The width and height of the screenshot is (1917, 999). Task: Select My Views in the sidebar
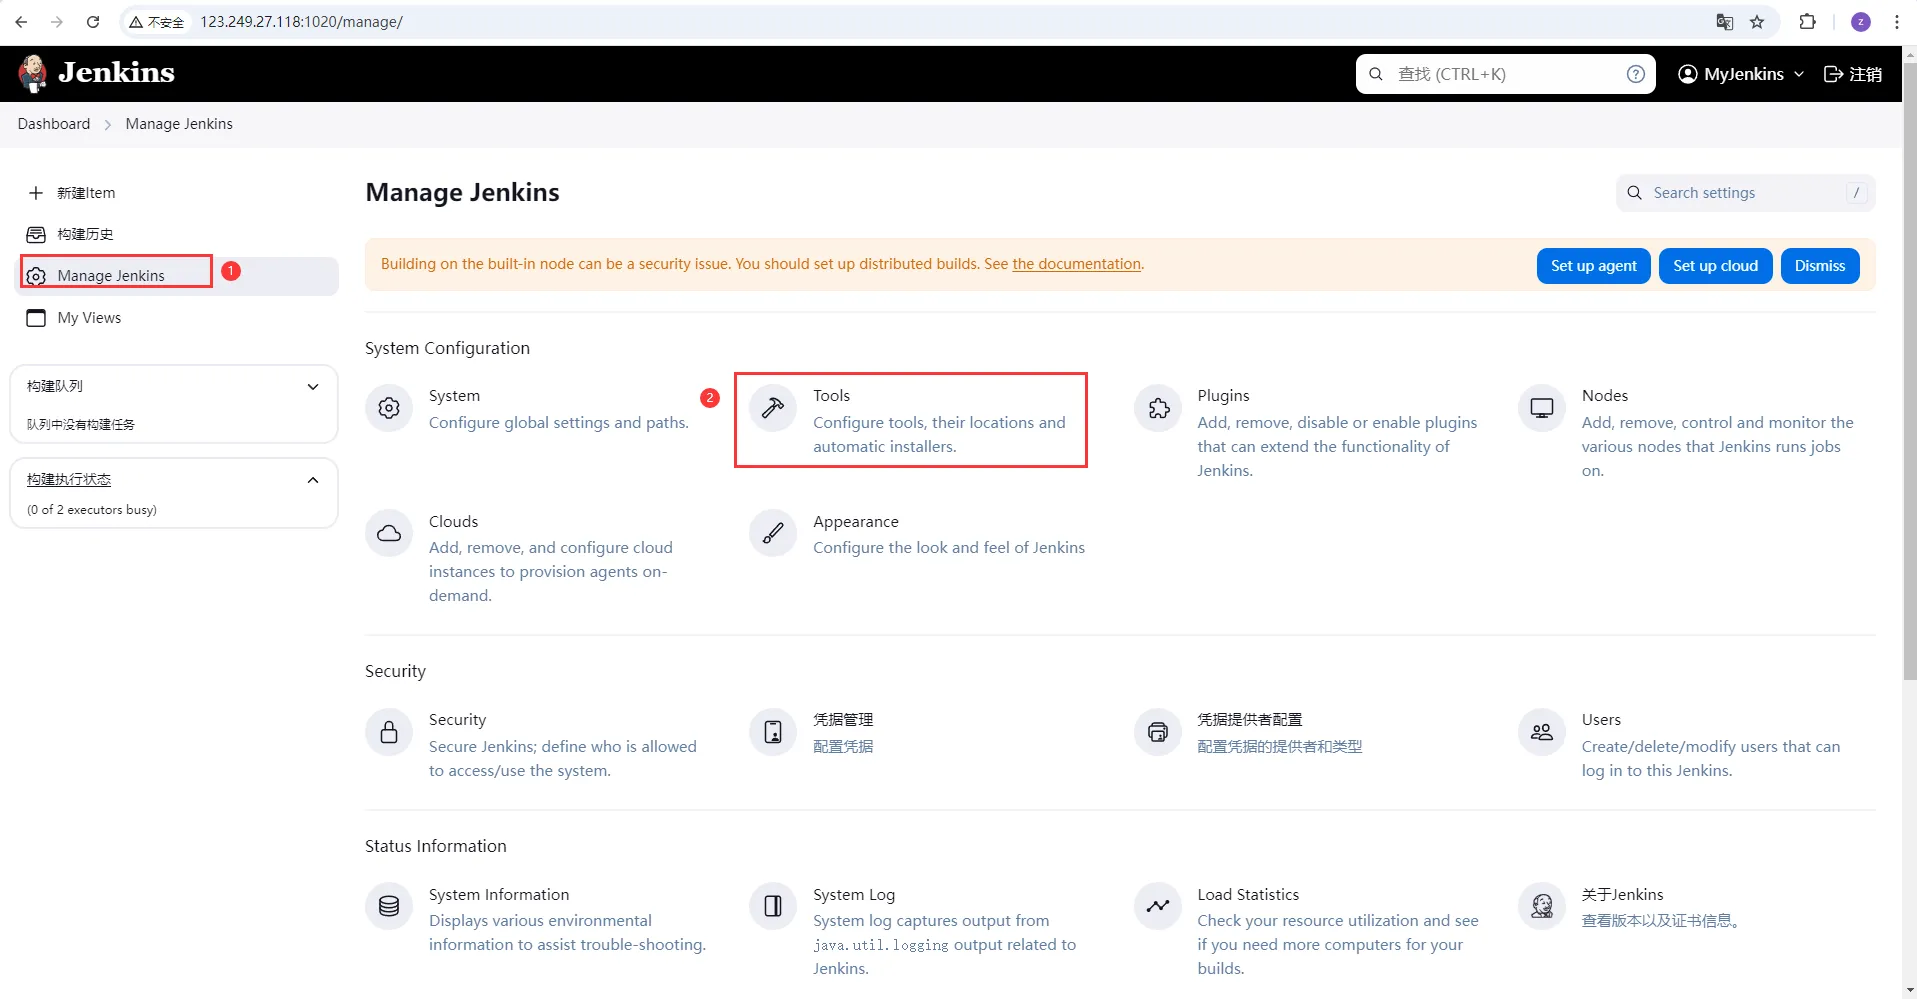point(89,318)
